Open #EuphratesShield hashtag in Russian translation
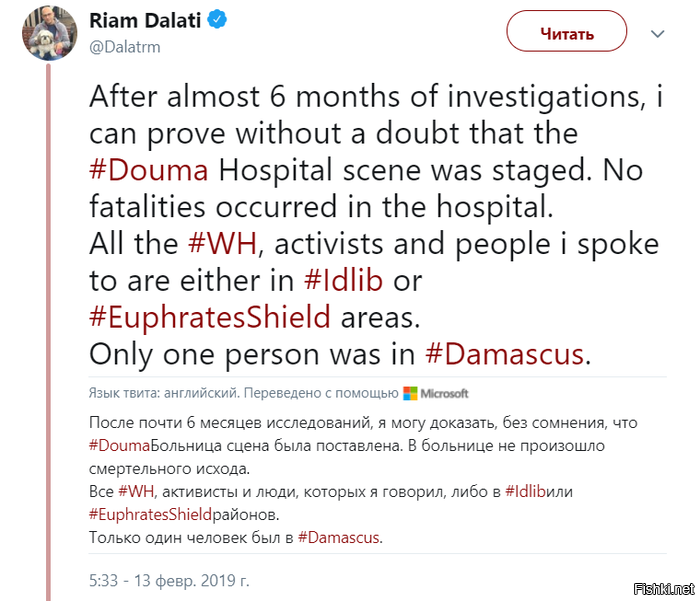The height and width of the screenshot is (601, 700). point(150,514)
